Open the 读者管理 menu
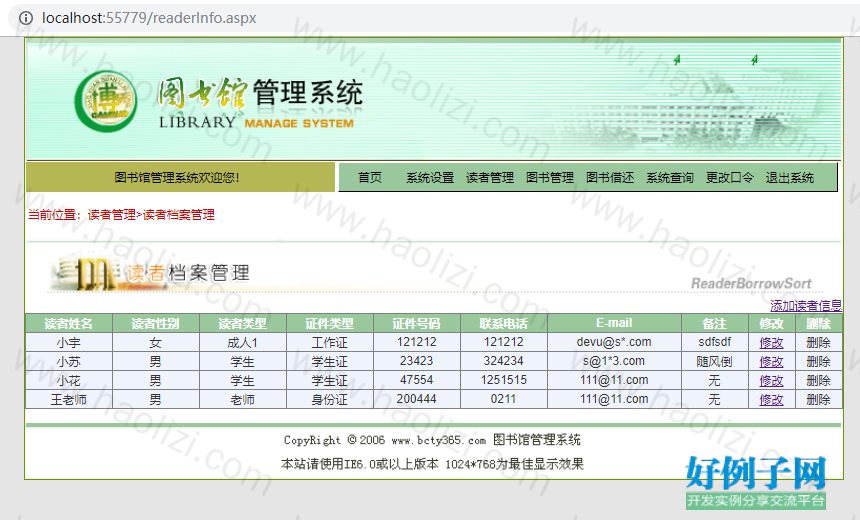 490,178
